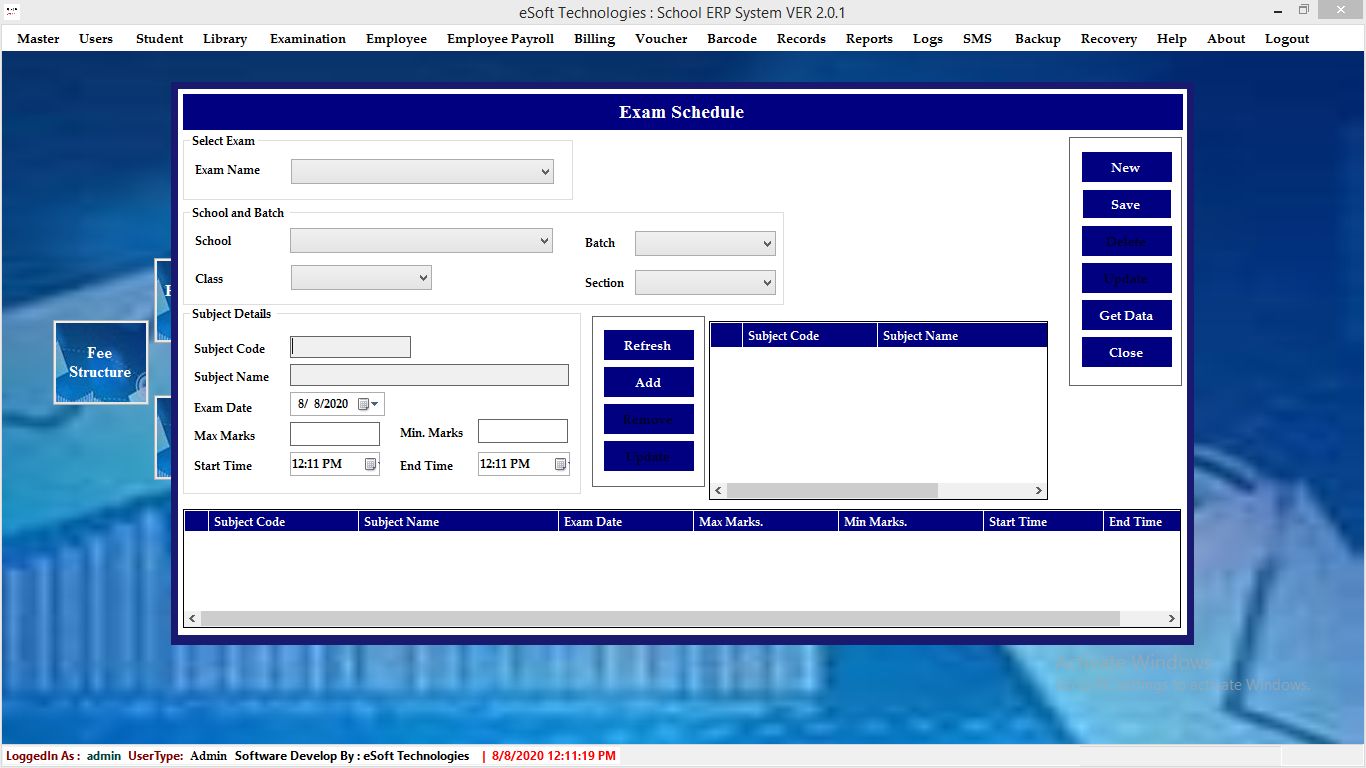1366x768 pixels.
Task: Open the Fee Structure tile behind the dialog
Action: [100, 362]
